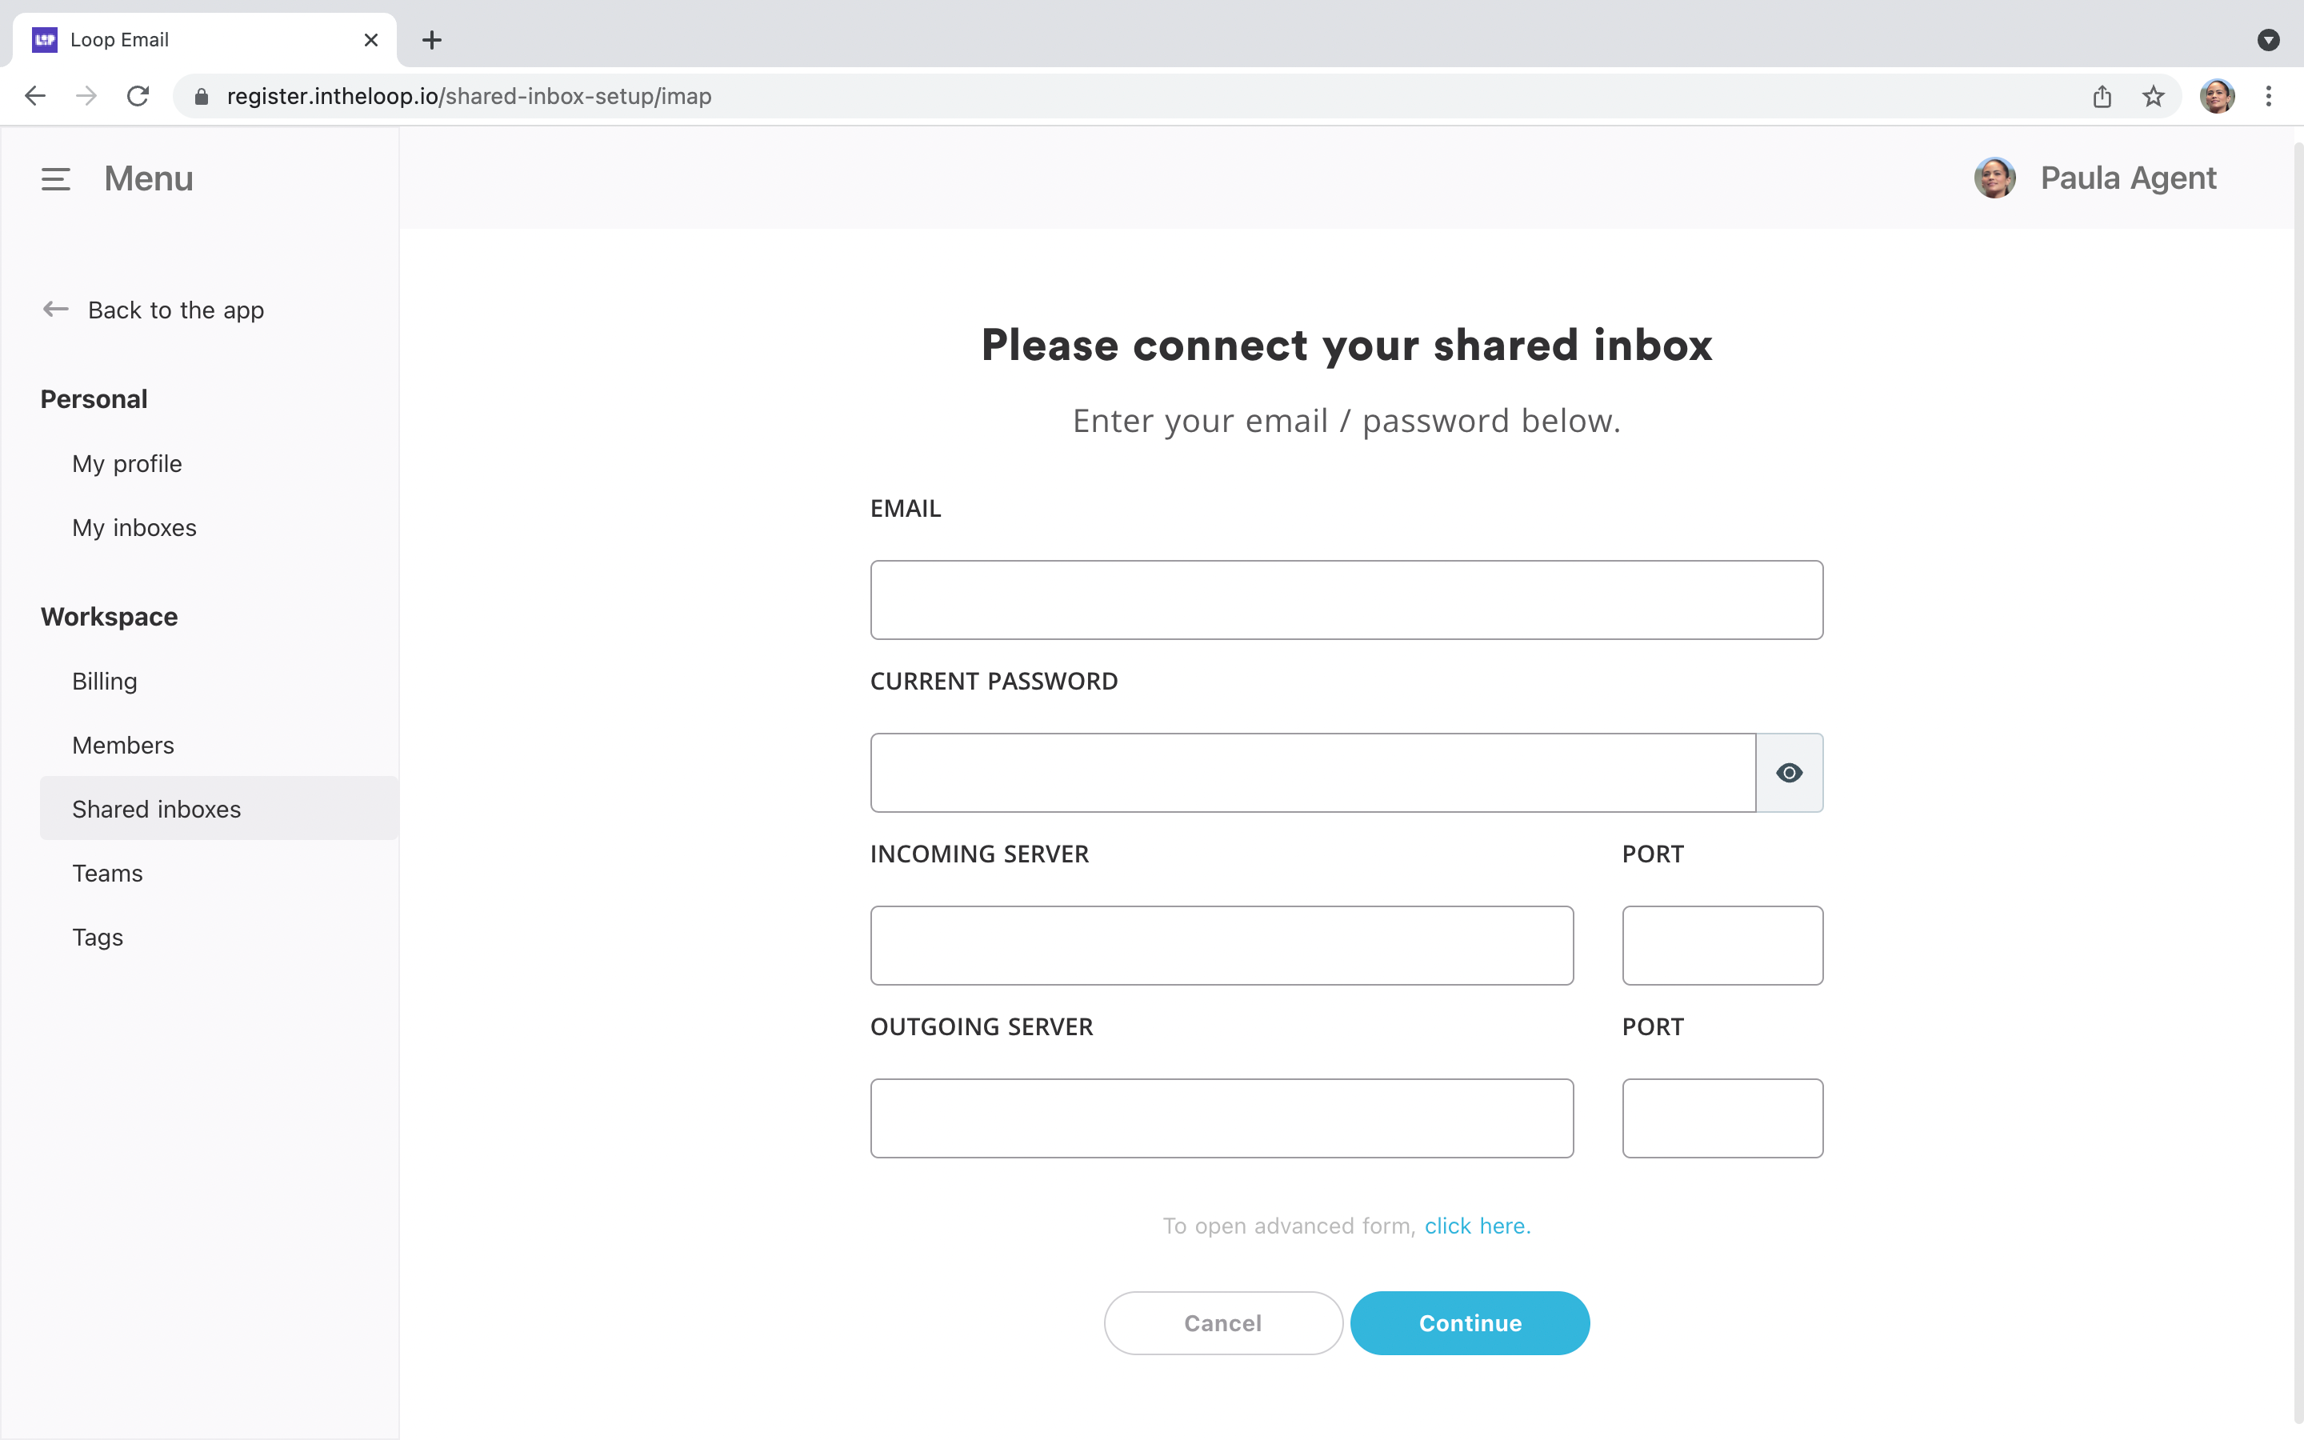Viewport: 2304px width, 1440px height.
Task: Open the Chrome profile avatar
Action: pos(2216,96)
